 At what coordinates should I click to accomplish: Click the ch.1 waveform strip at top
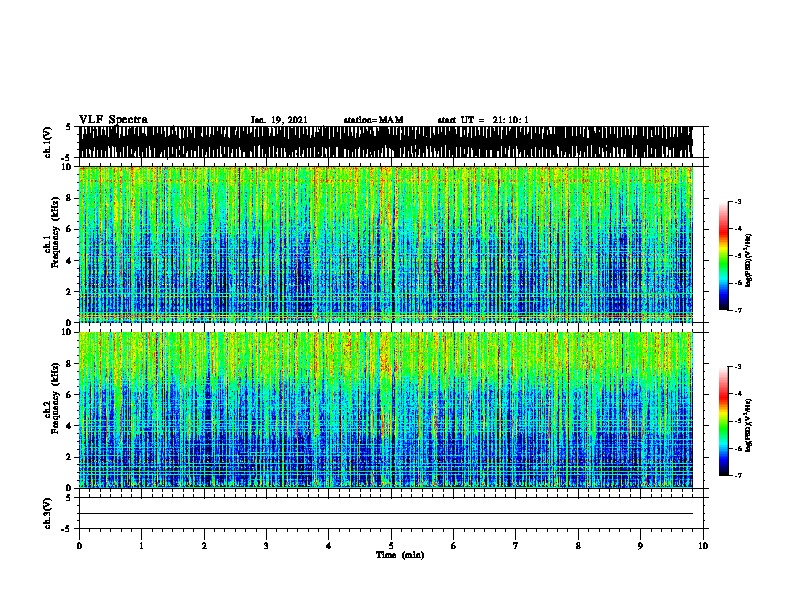386,142
